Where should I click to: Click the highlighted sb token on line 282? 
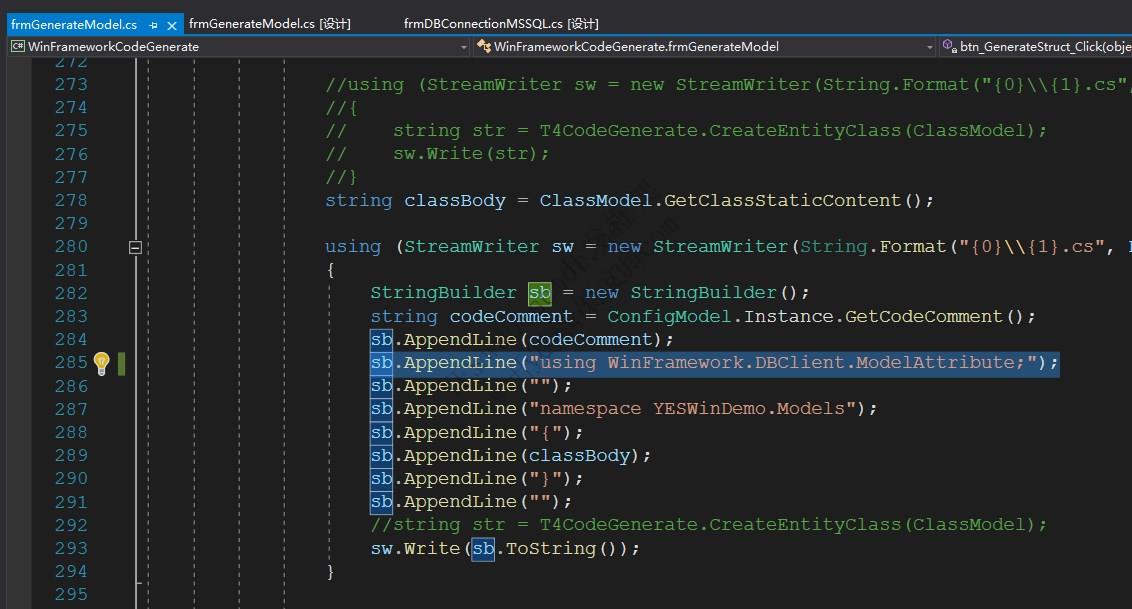coord(539,292)
